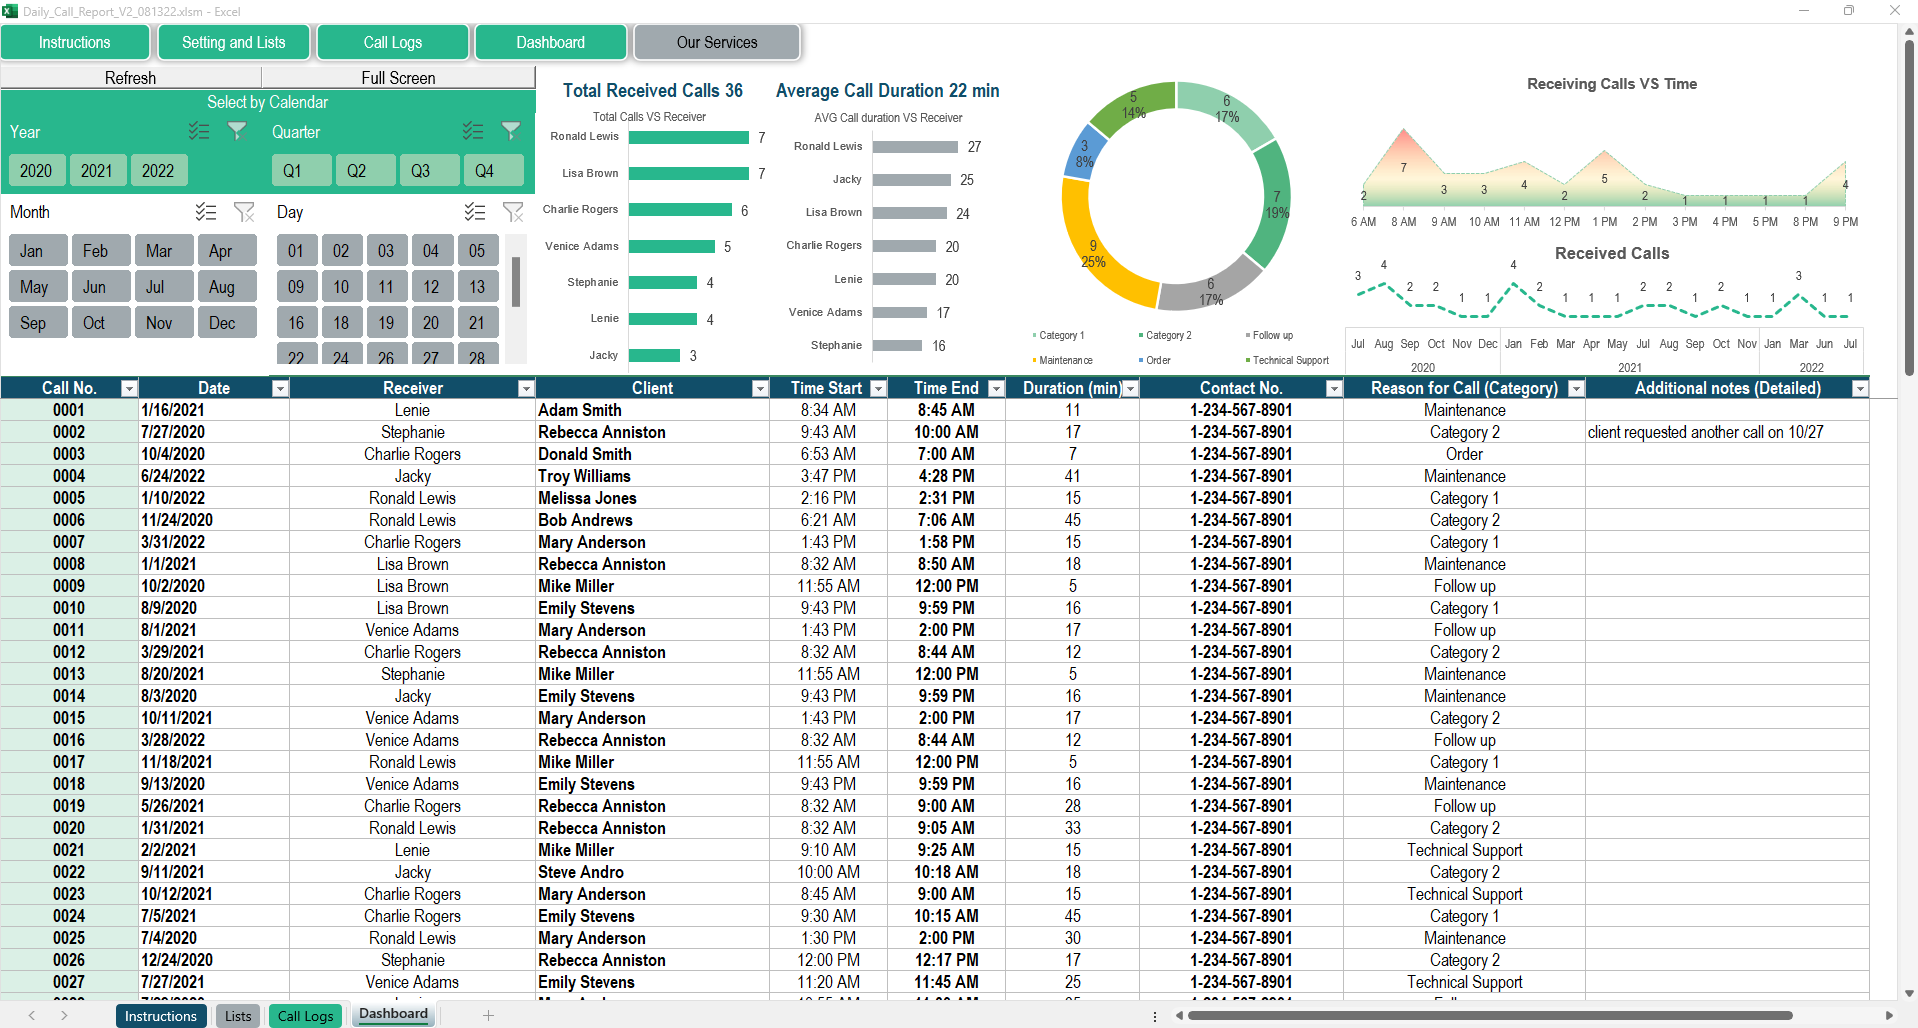The width and height of the screenshot is (1918, 1028).
Task: Open the Receiver column filter dropdown
Action: click(526, 389)
